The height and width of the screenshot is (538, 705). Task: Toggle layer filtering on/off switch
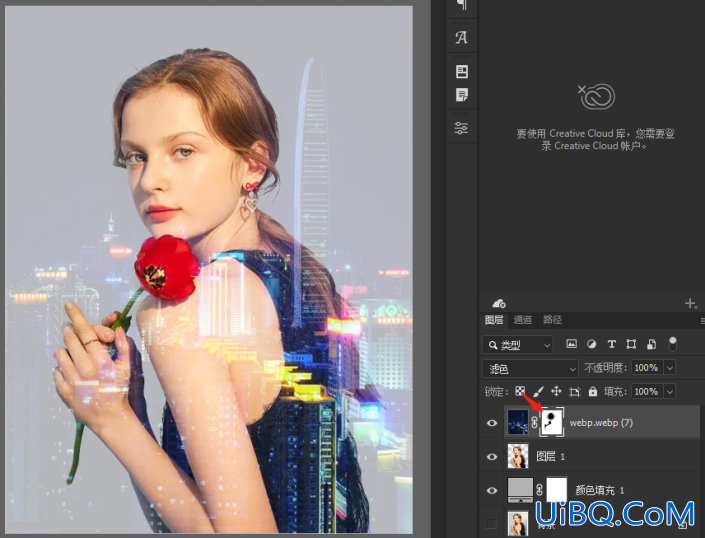[x=673, y=344]
